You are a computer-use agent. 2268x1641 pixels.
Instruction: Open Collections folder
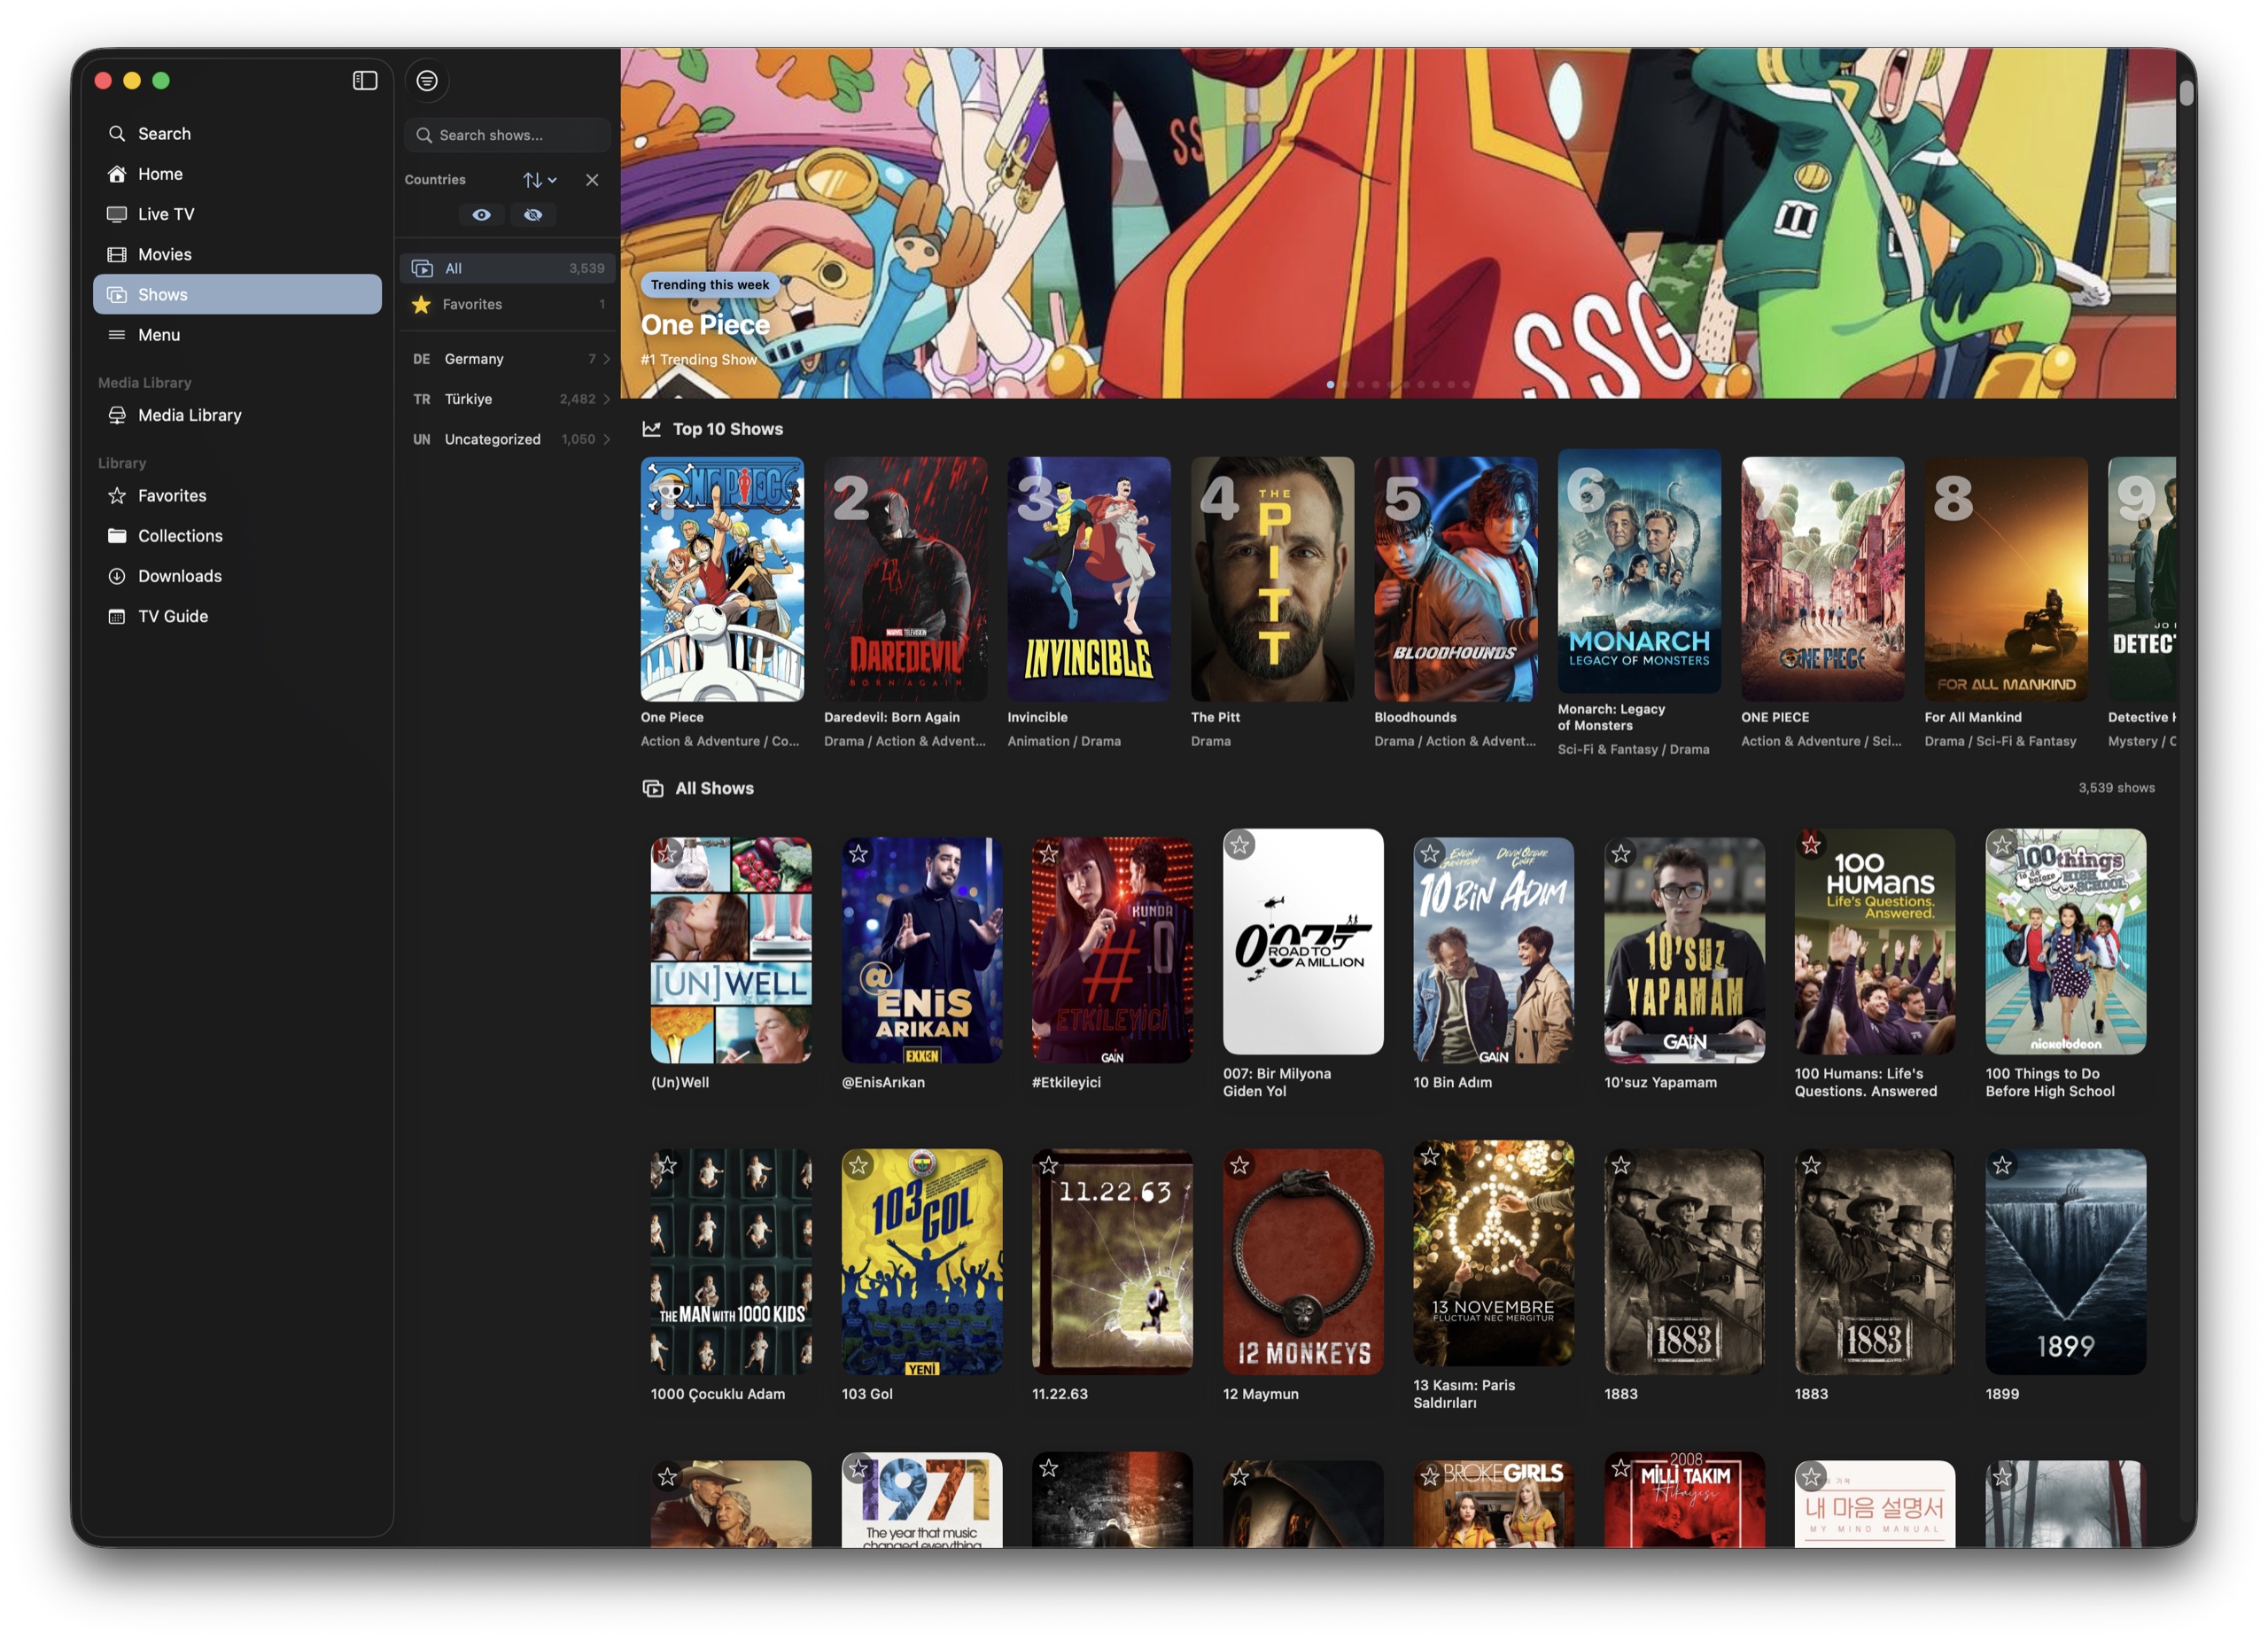point(237,536)
